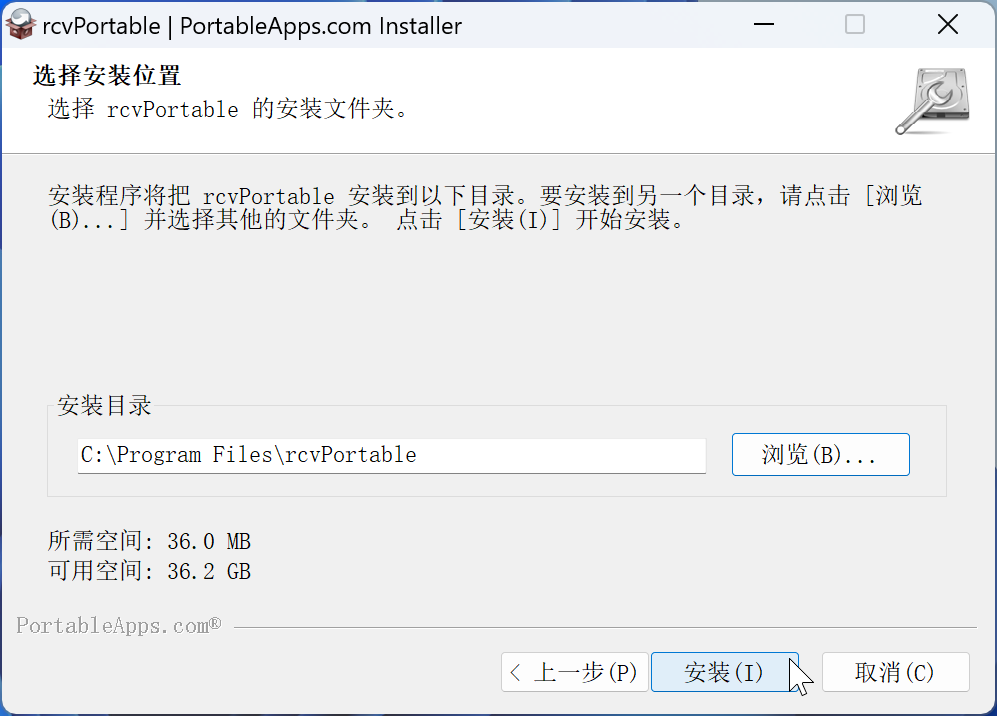The width and height of the screenshot is (997, 716).
Task: Open the 浏览(B)... folder browser
Action: point(820,455)
